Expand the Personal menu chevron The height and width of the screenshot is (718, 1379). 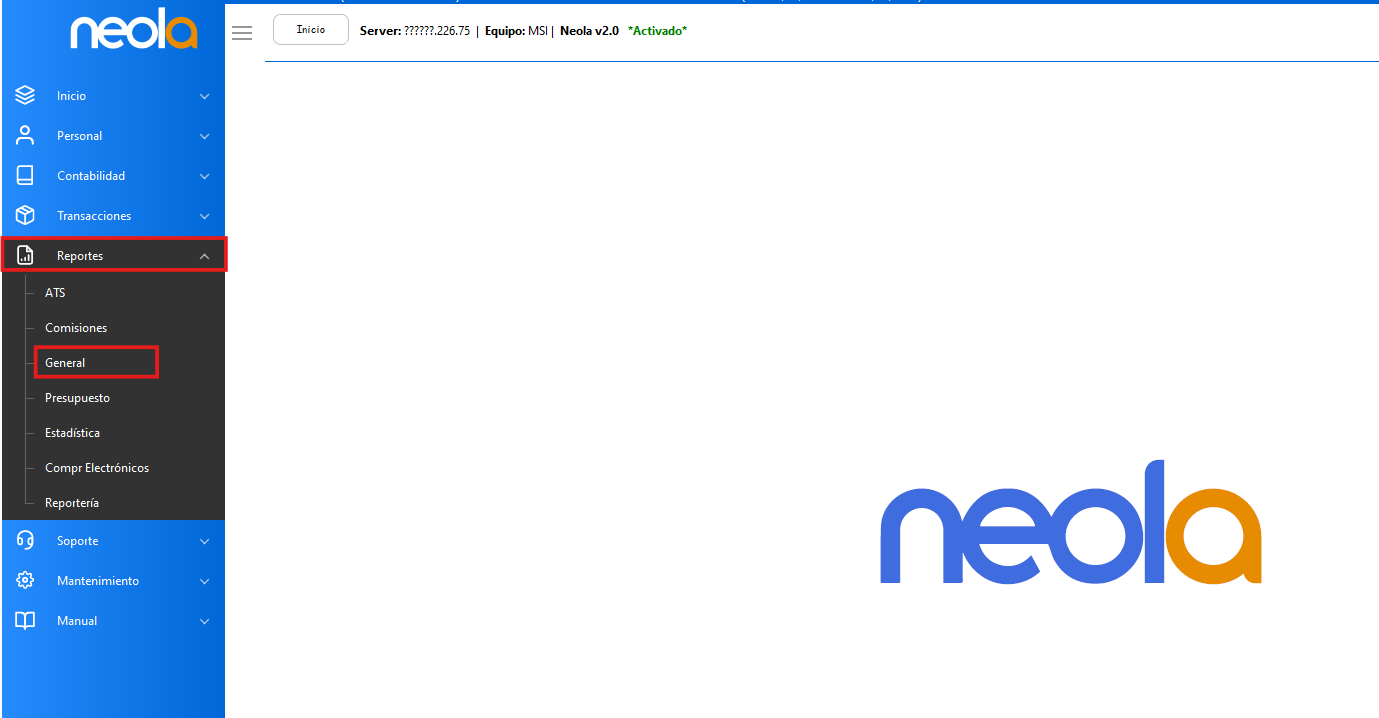coord(204,136)
